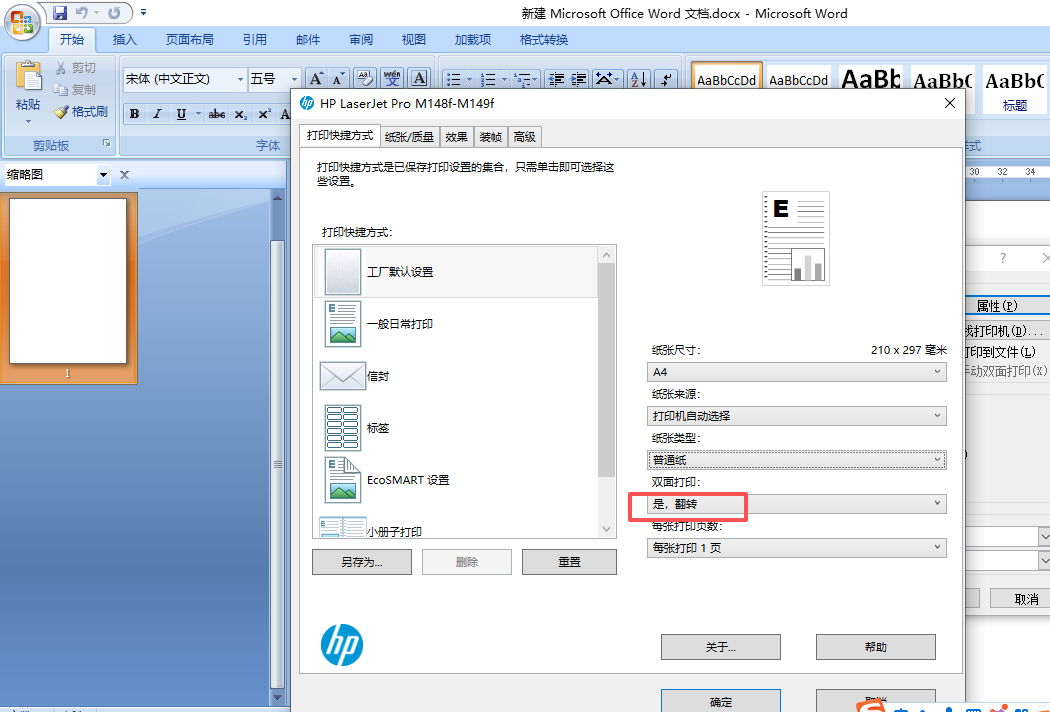
Task: Open the 双面打印 dropdown
Action: point(796,504)
